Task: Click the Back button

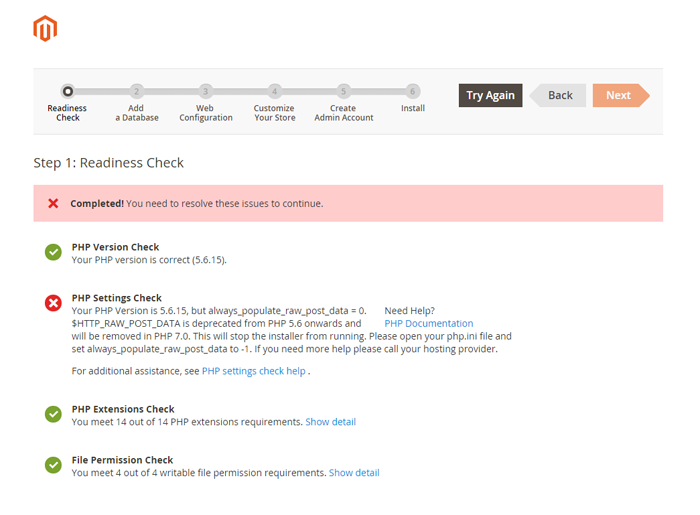Action: click(x=559, y=95)
